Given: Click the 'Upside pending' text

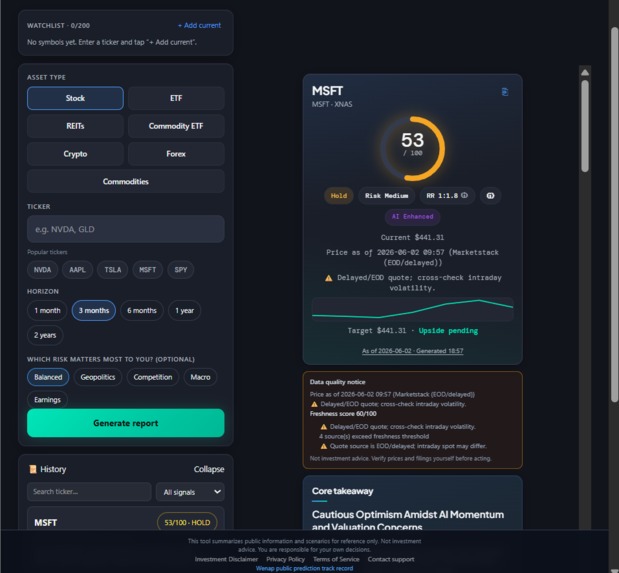Looking at the screenshot, I should tap(448, 331).
